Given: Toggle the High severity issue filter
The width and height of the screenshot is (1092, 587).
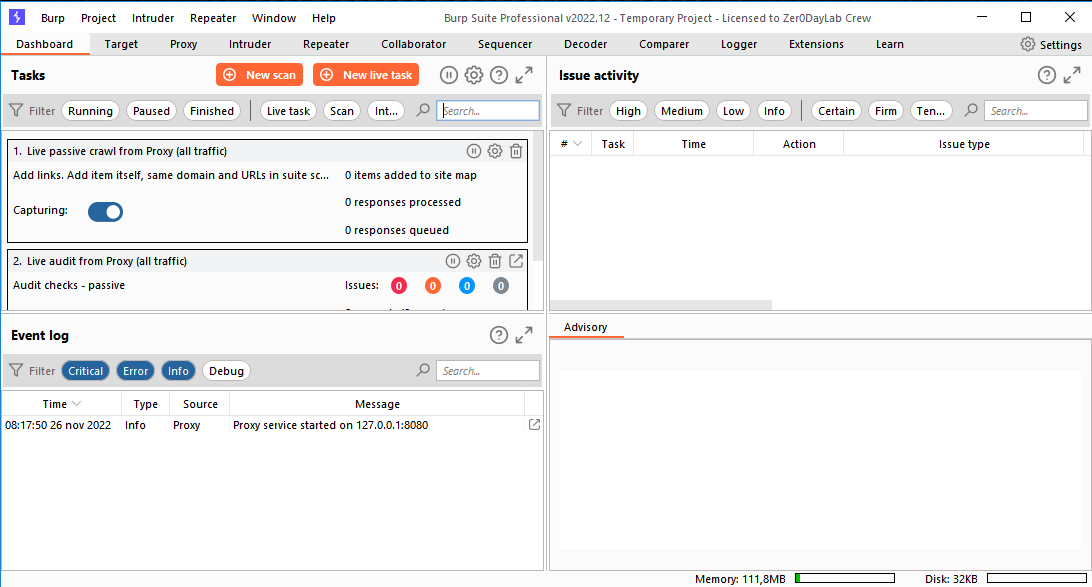Looking at the screenshot, I should click(628, 111).
